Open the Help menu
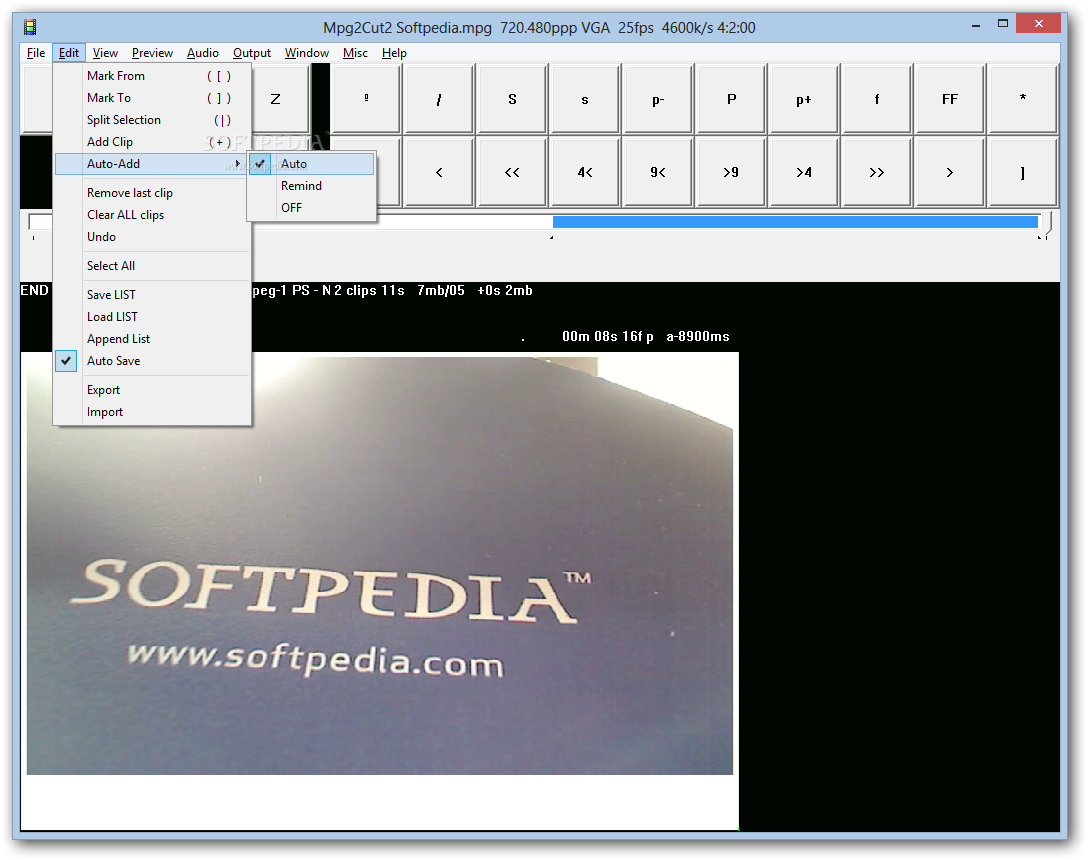1088x860 pixels. click(394, 53)
